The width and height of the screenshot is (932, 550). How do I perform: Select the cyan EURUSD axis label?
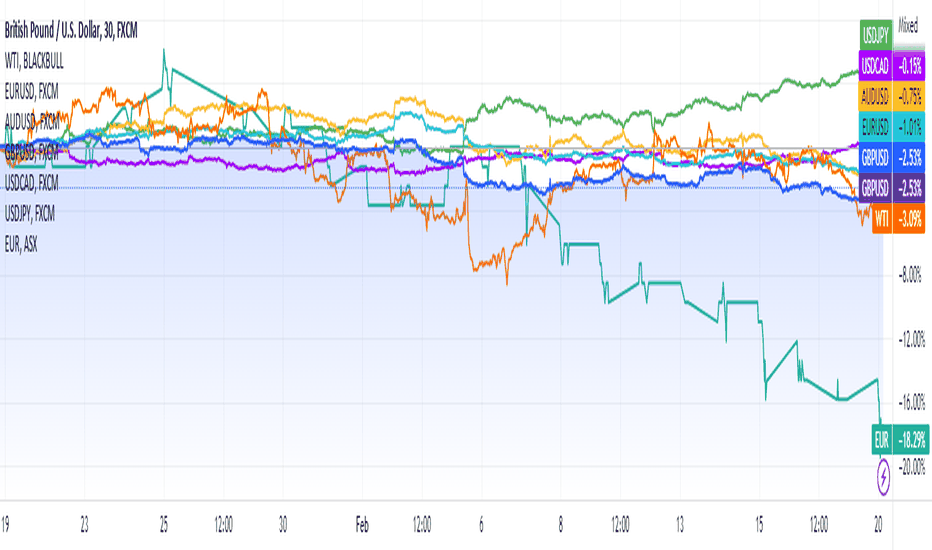click(x=892, y=127)
